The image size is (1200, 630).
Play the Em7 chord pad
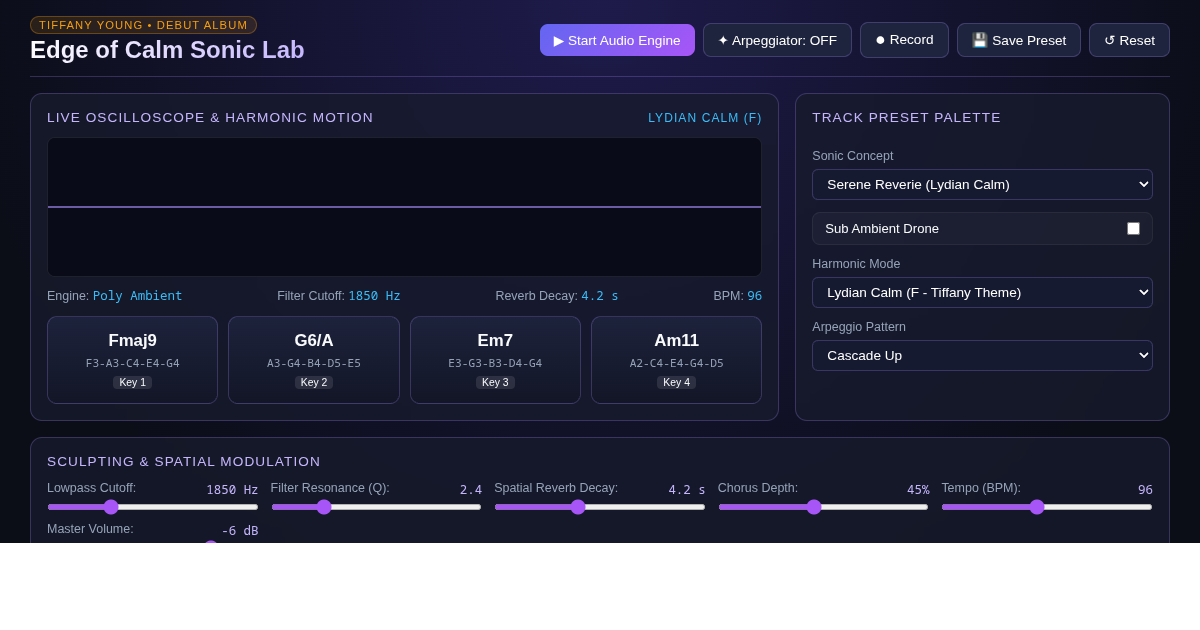[x=495, y=360]
